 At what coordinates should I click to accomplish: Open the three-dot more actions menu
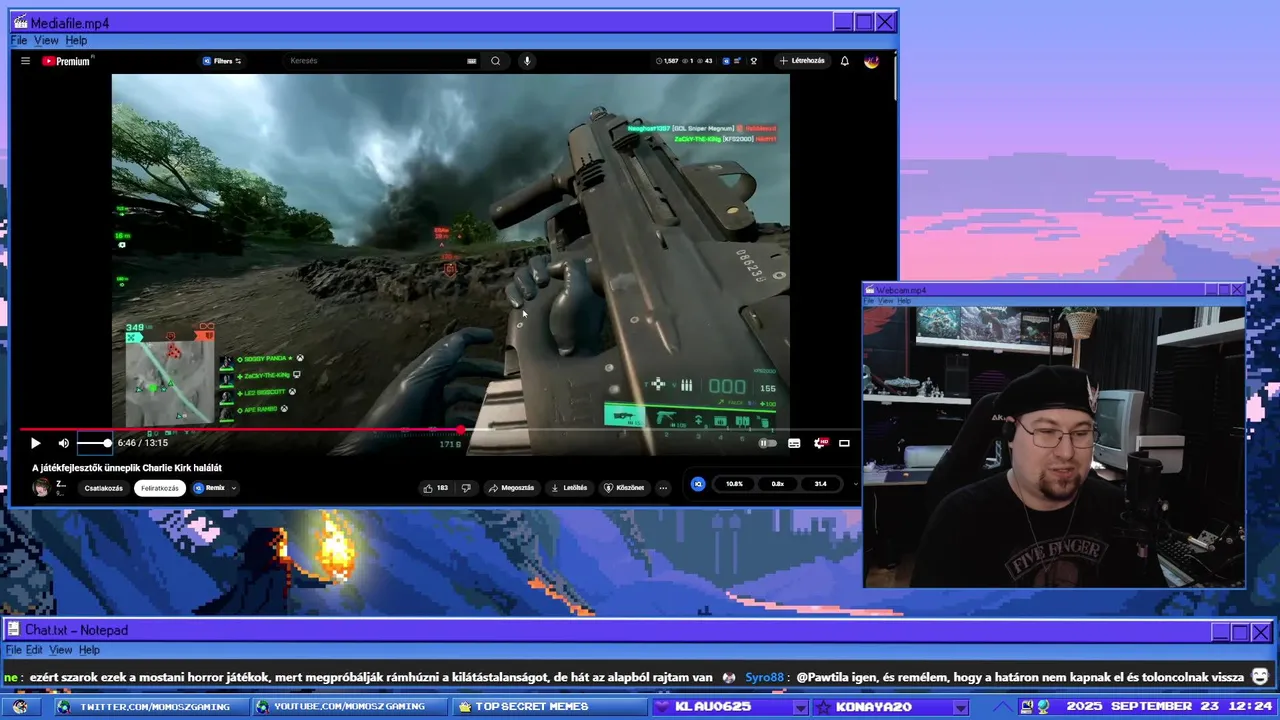663,488
